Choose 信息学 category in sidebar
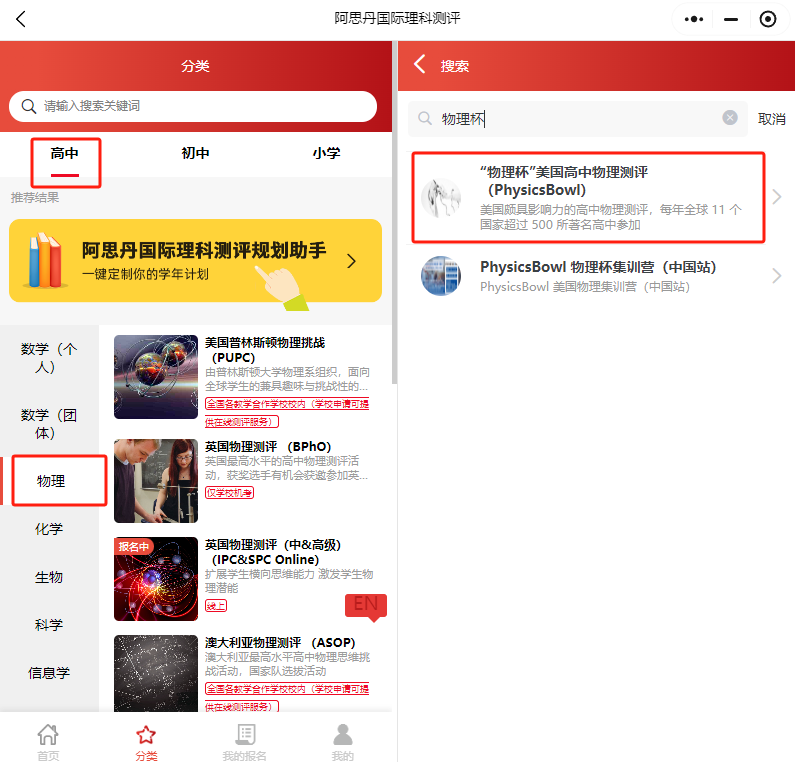The width and height of the screenshot is (795, 762). click(x=49, y=673)
